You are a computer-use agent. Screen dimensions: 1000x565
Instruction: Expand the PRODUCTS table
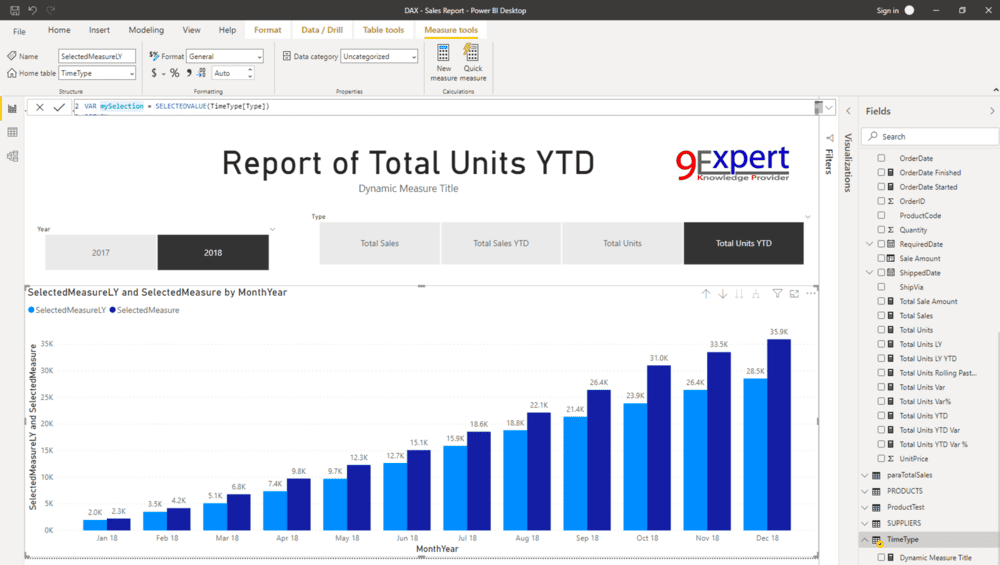pyautogui.click(x=865, y=491)
